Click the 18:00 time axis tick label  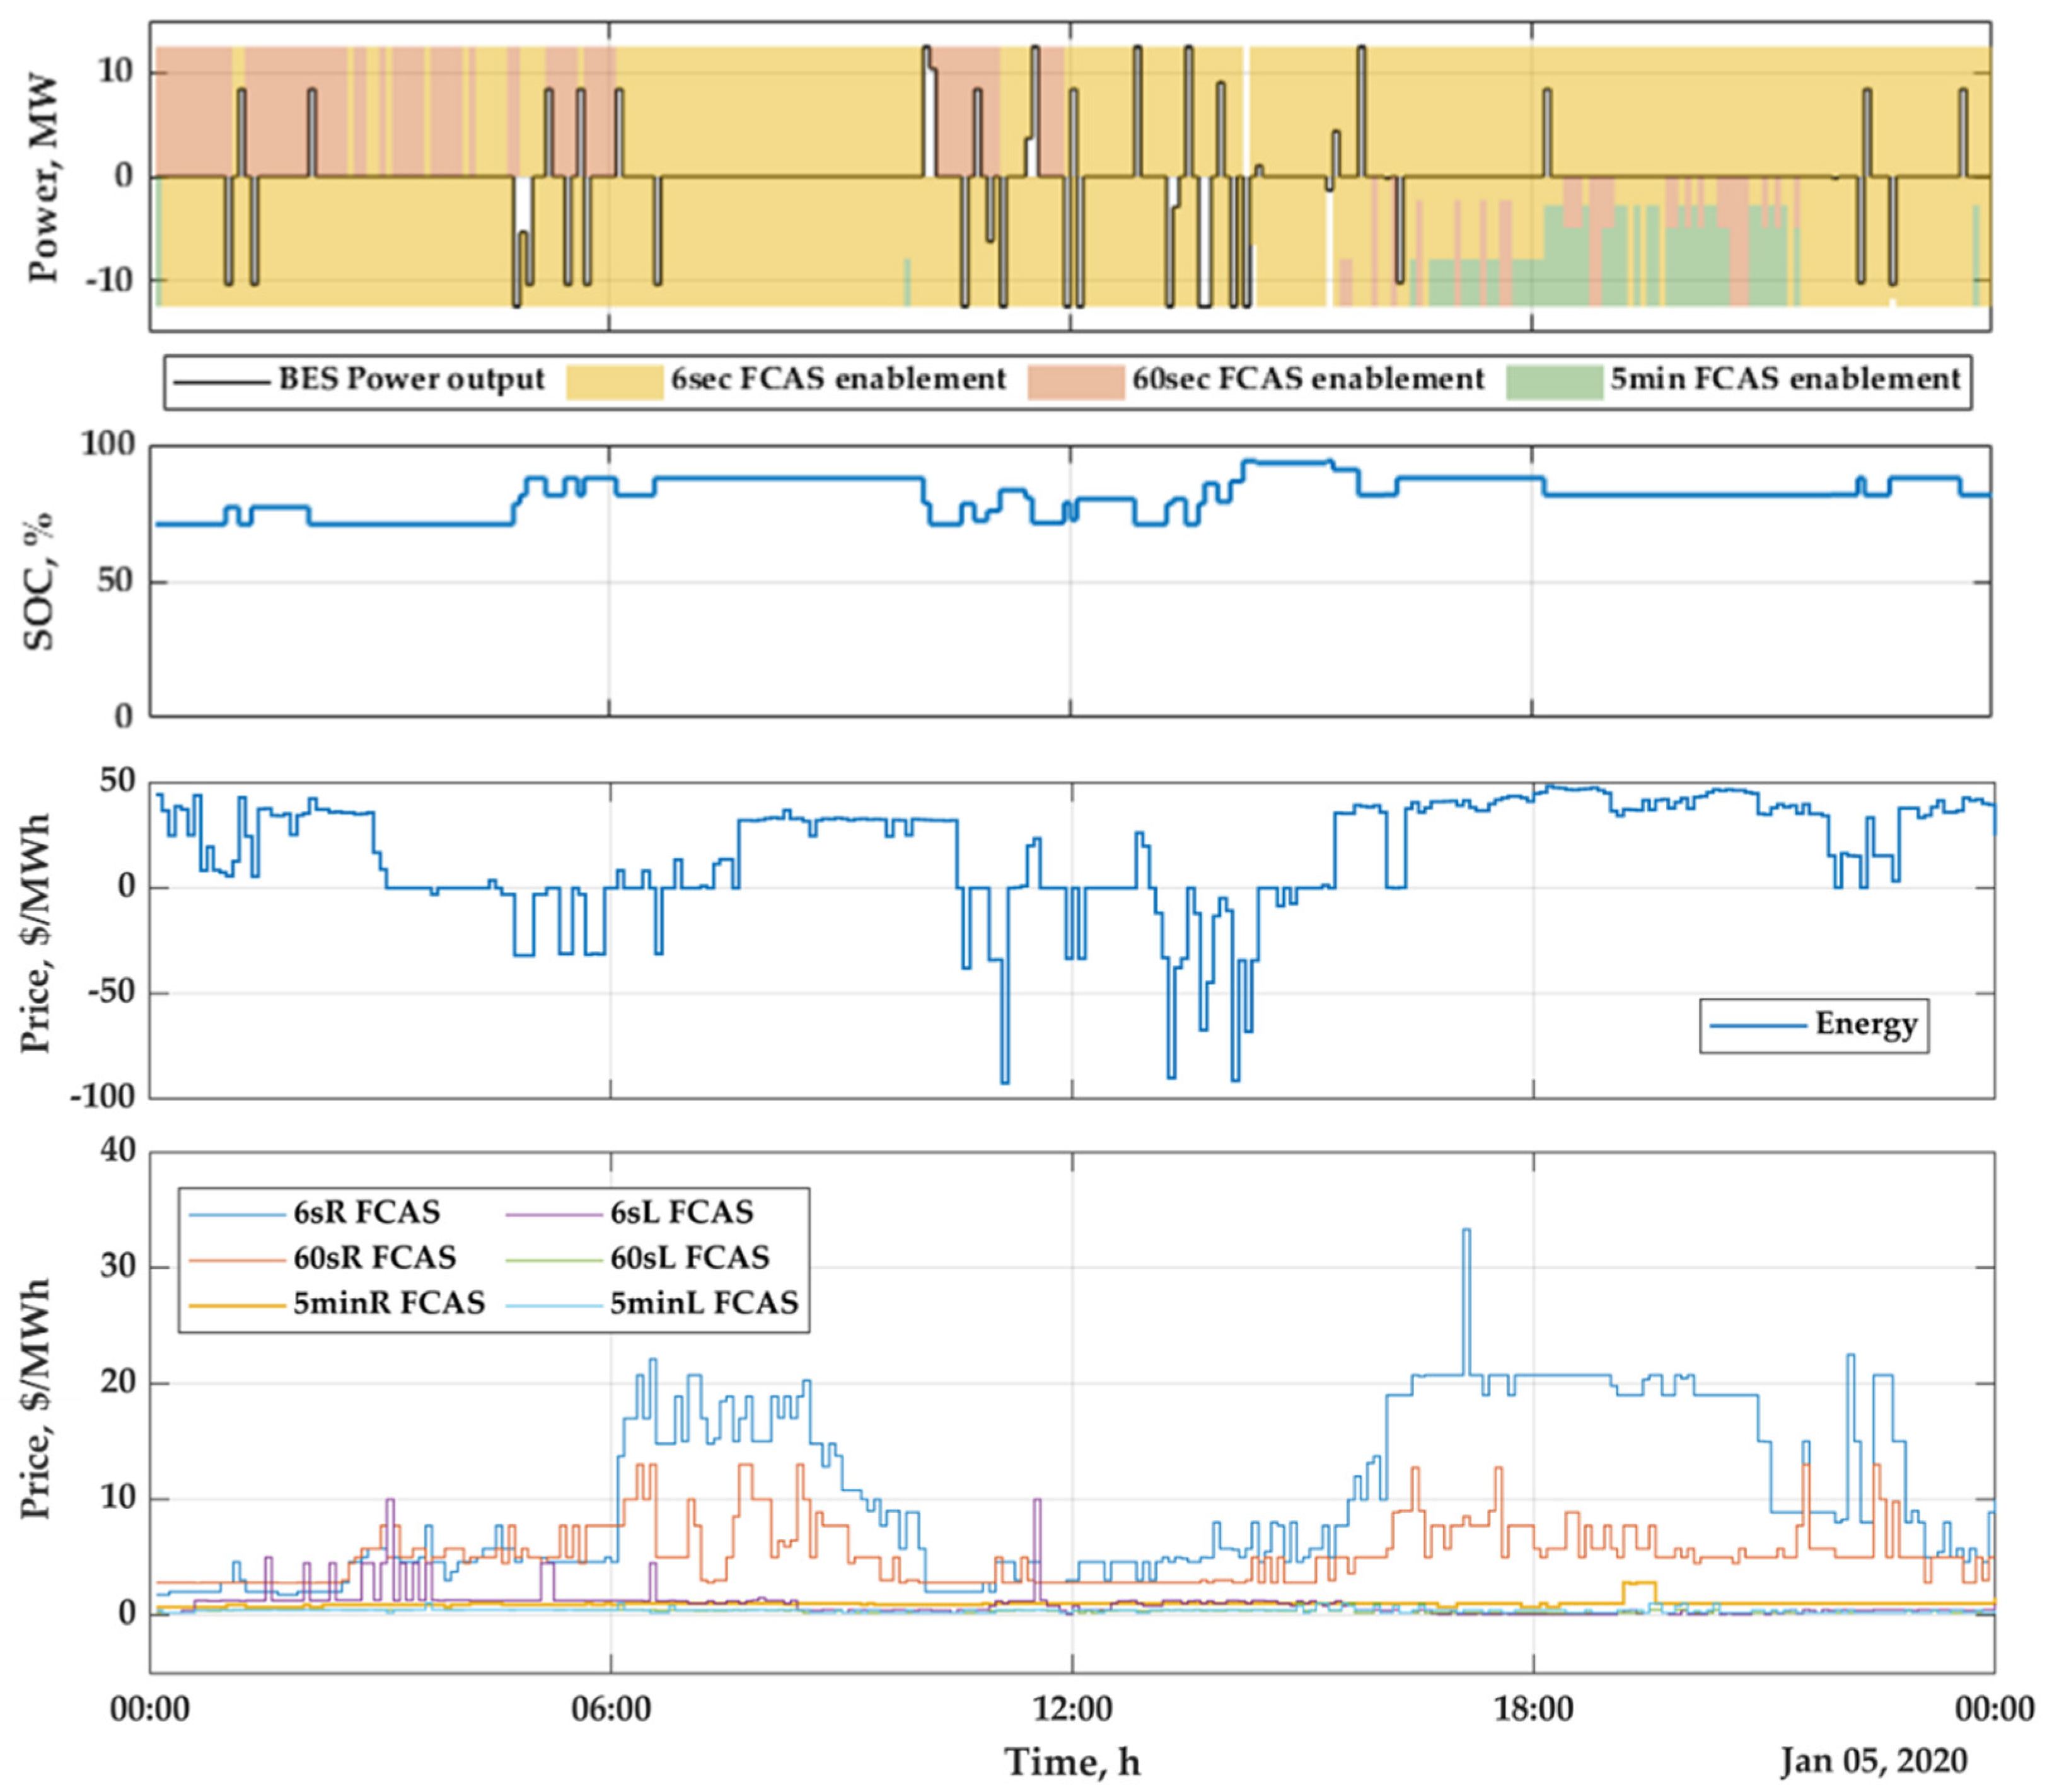coord(1533,1708)
